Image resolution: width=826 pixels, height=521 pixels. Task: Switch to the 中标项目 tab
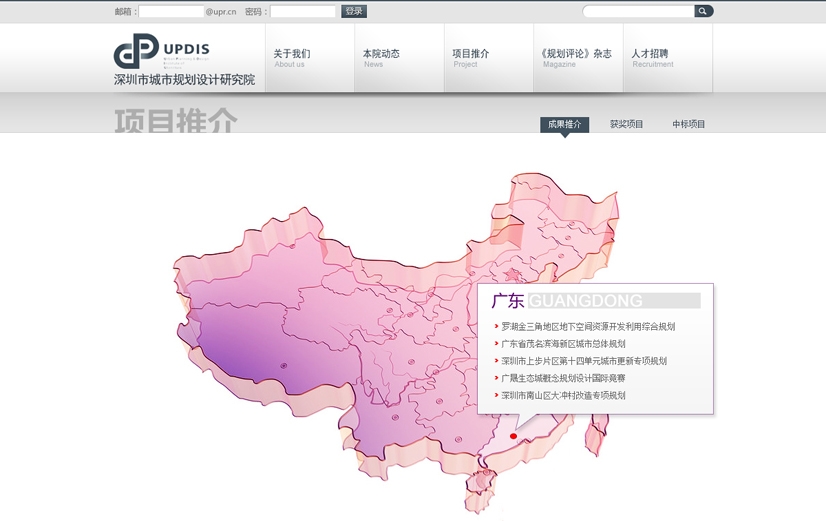pyautogui.click(x=688, y=125)
